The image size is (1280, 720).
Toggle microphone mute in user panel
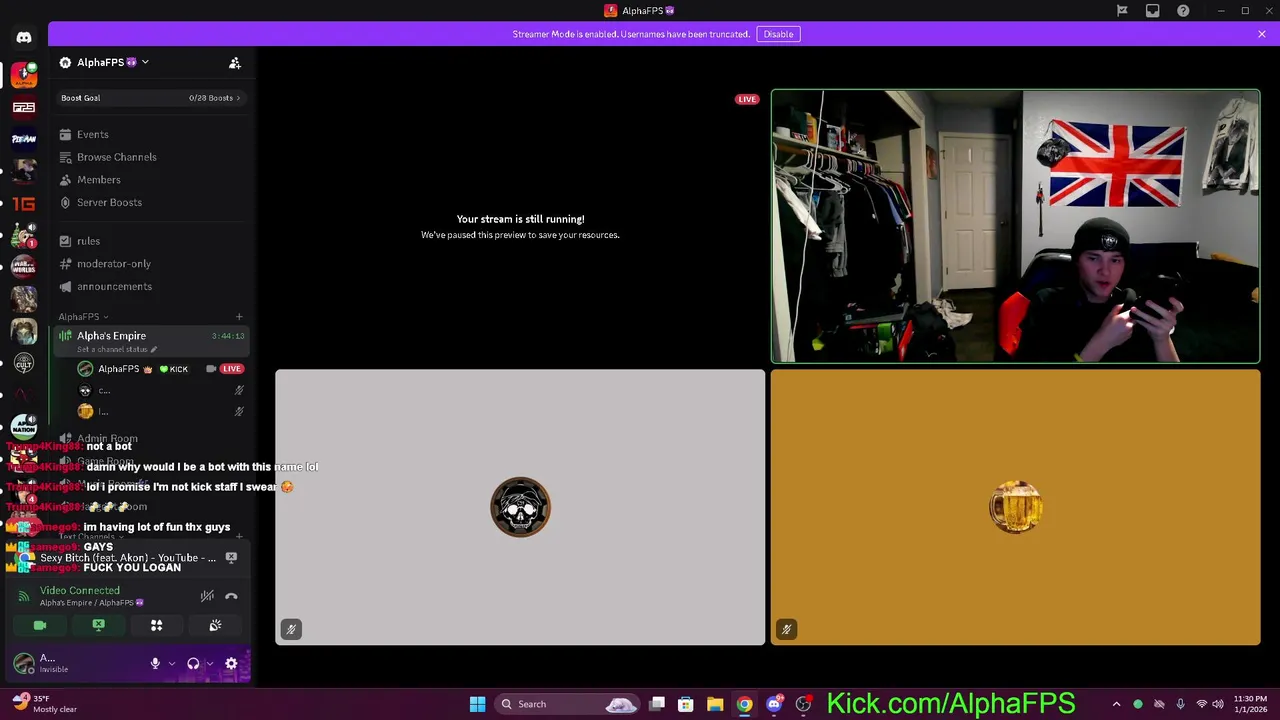pos(155,663)
